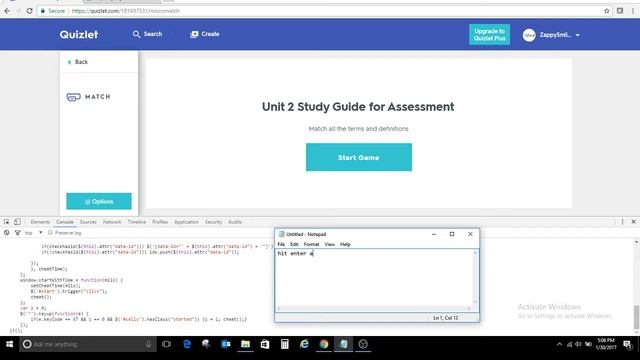The height and width of the screenshot is (360, 640).
Task: Click the extension icon beside the bookmark star
Action: [x=620, y=11]
